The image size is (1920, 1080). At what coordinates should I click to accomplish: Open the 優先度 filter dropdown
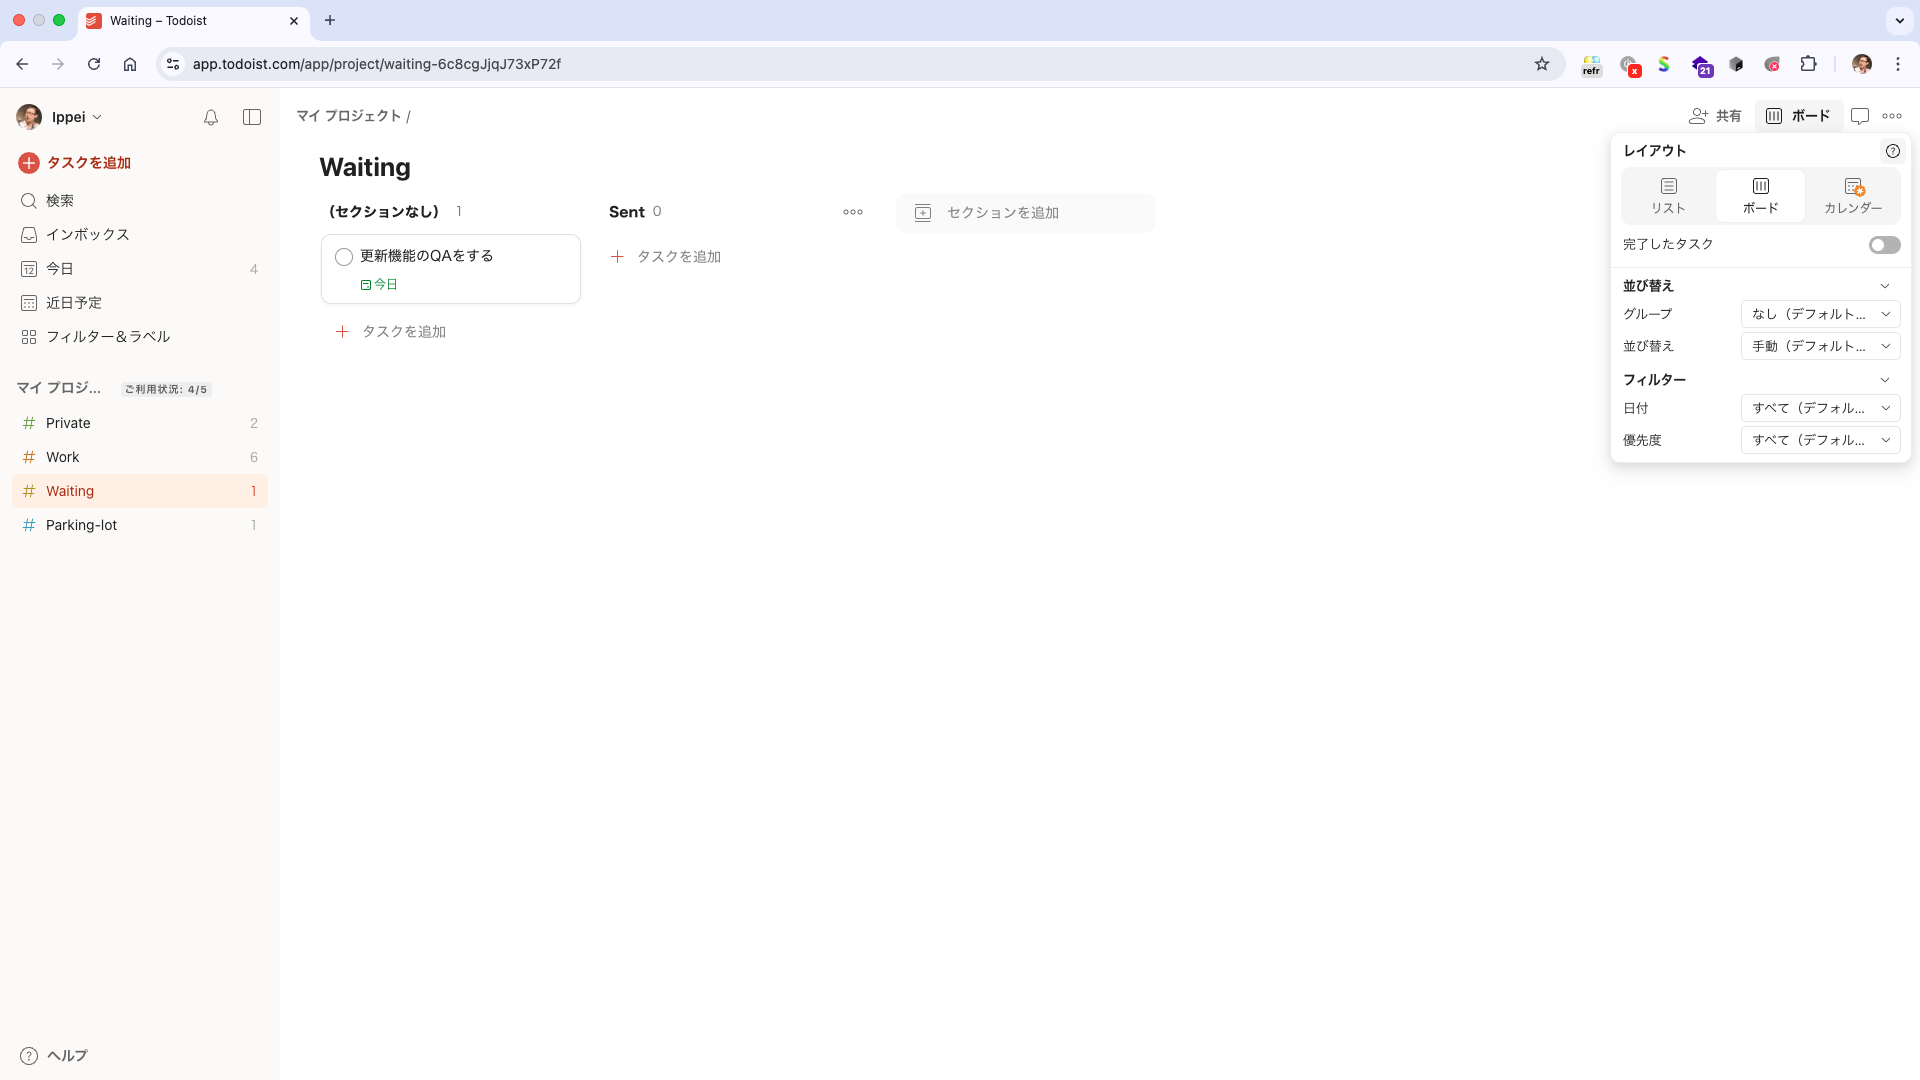tap(1820, 440)
